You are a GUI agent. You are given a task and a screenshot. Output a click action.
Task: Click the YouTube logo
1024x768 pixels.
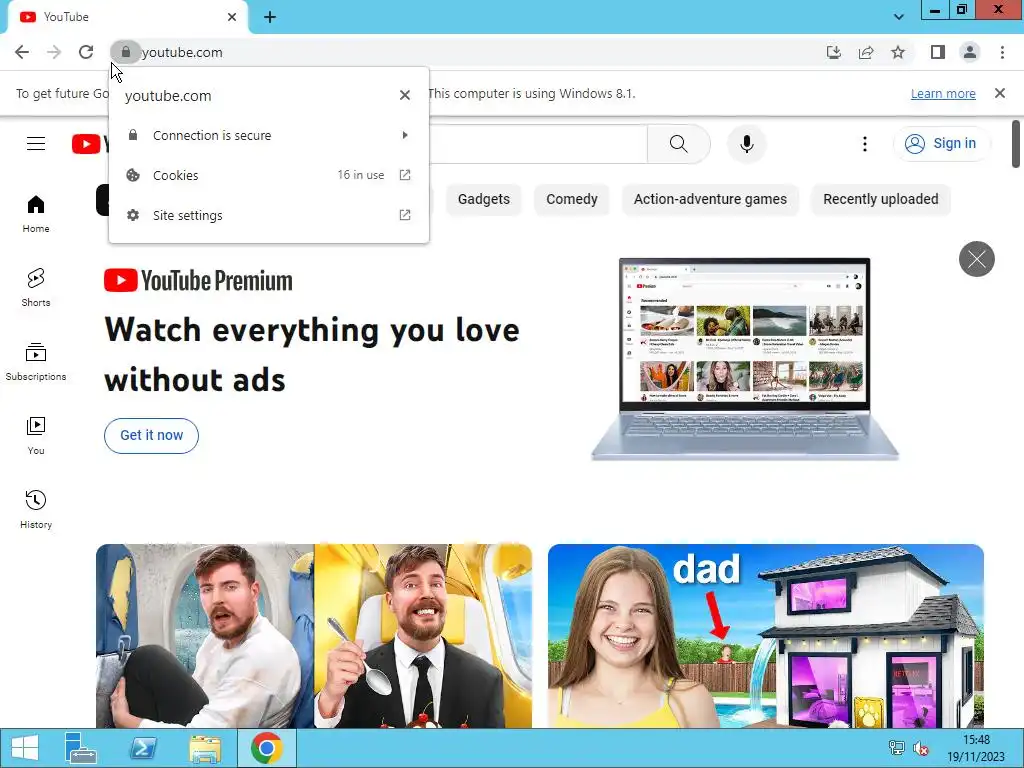pyautogui.click(x=89, y=144)
